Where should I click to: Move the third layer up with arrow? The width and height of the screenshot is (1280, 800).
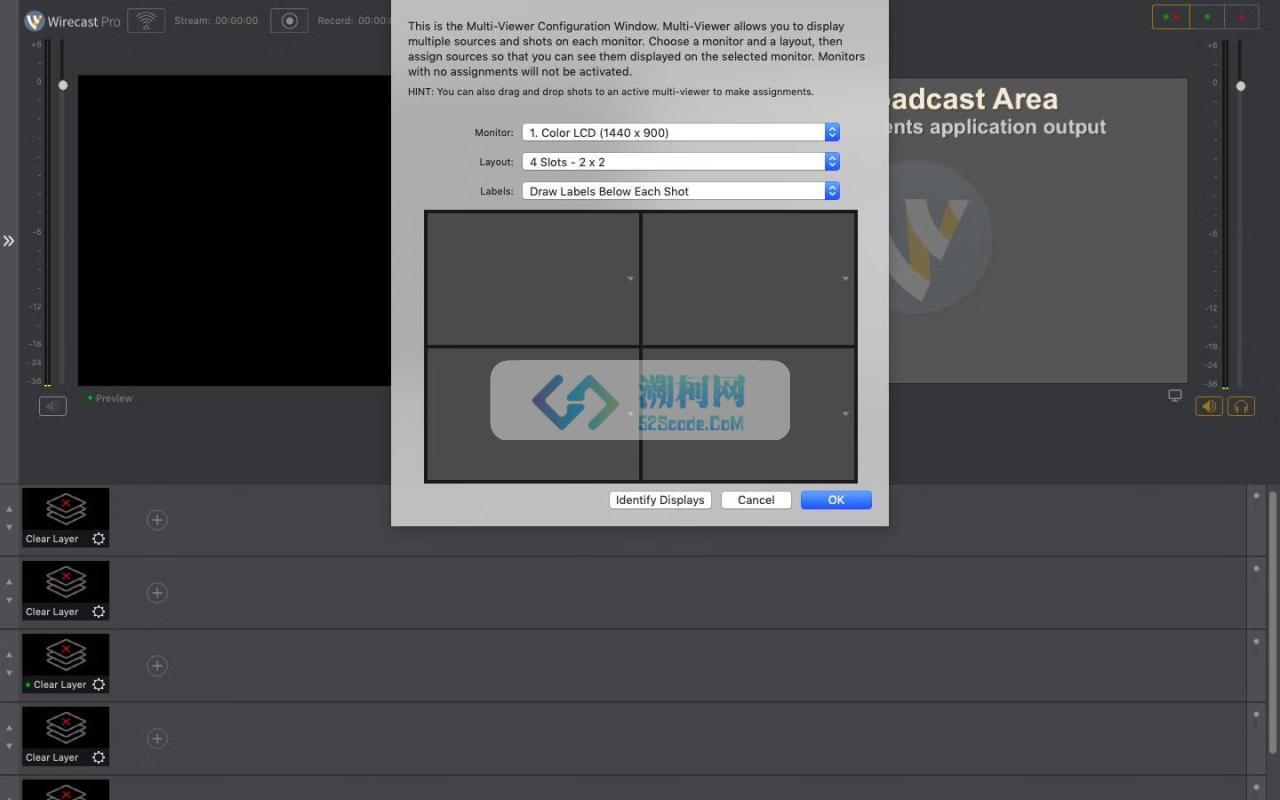pyautogui.click(x=9, y=655)
